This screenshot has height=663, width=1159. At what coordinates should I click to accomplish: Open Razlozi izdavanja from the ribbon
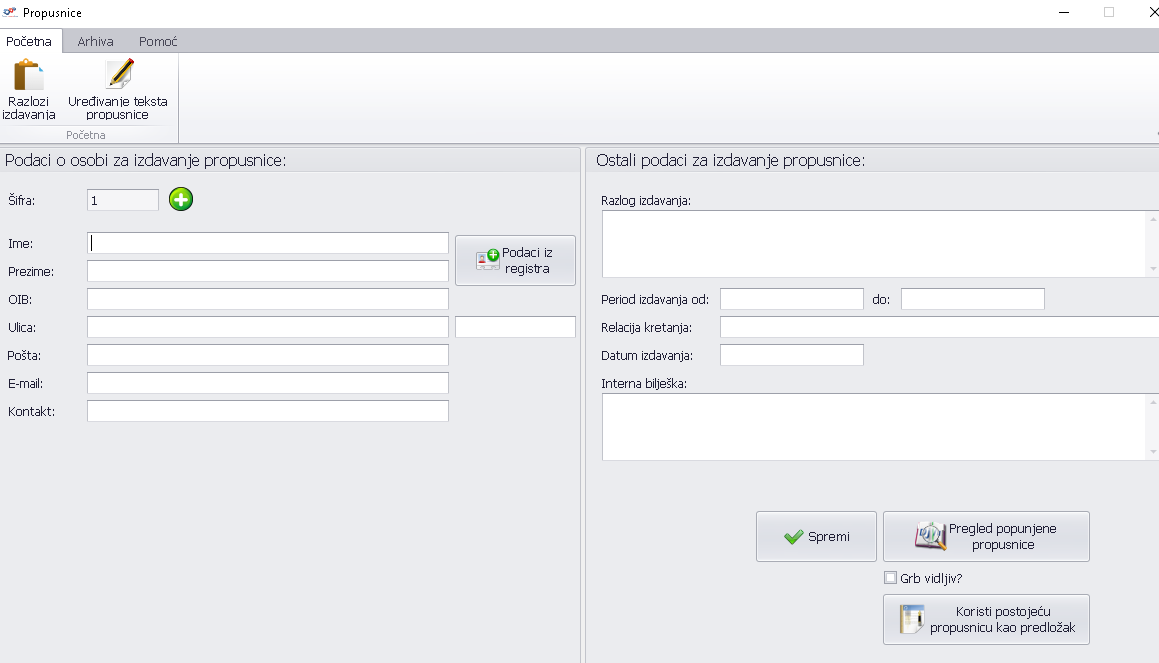(x=28, y=90)
